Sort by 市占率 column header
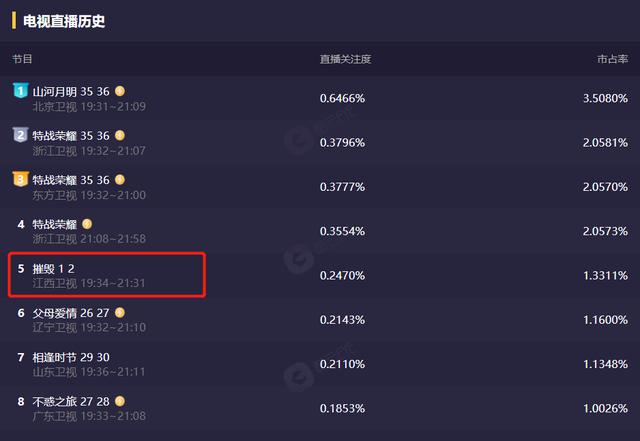Image resolution: width=640 pixels, height=441 pixels. tap(613, 59)
